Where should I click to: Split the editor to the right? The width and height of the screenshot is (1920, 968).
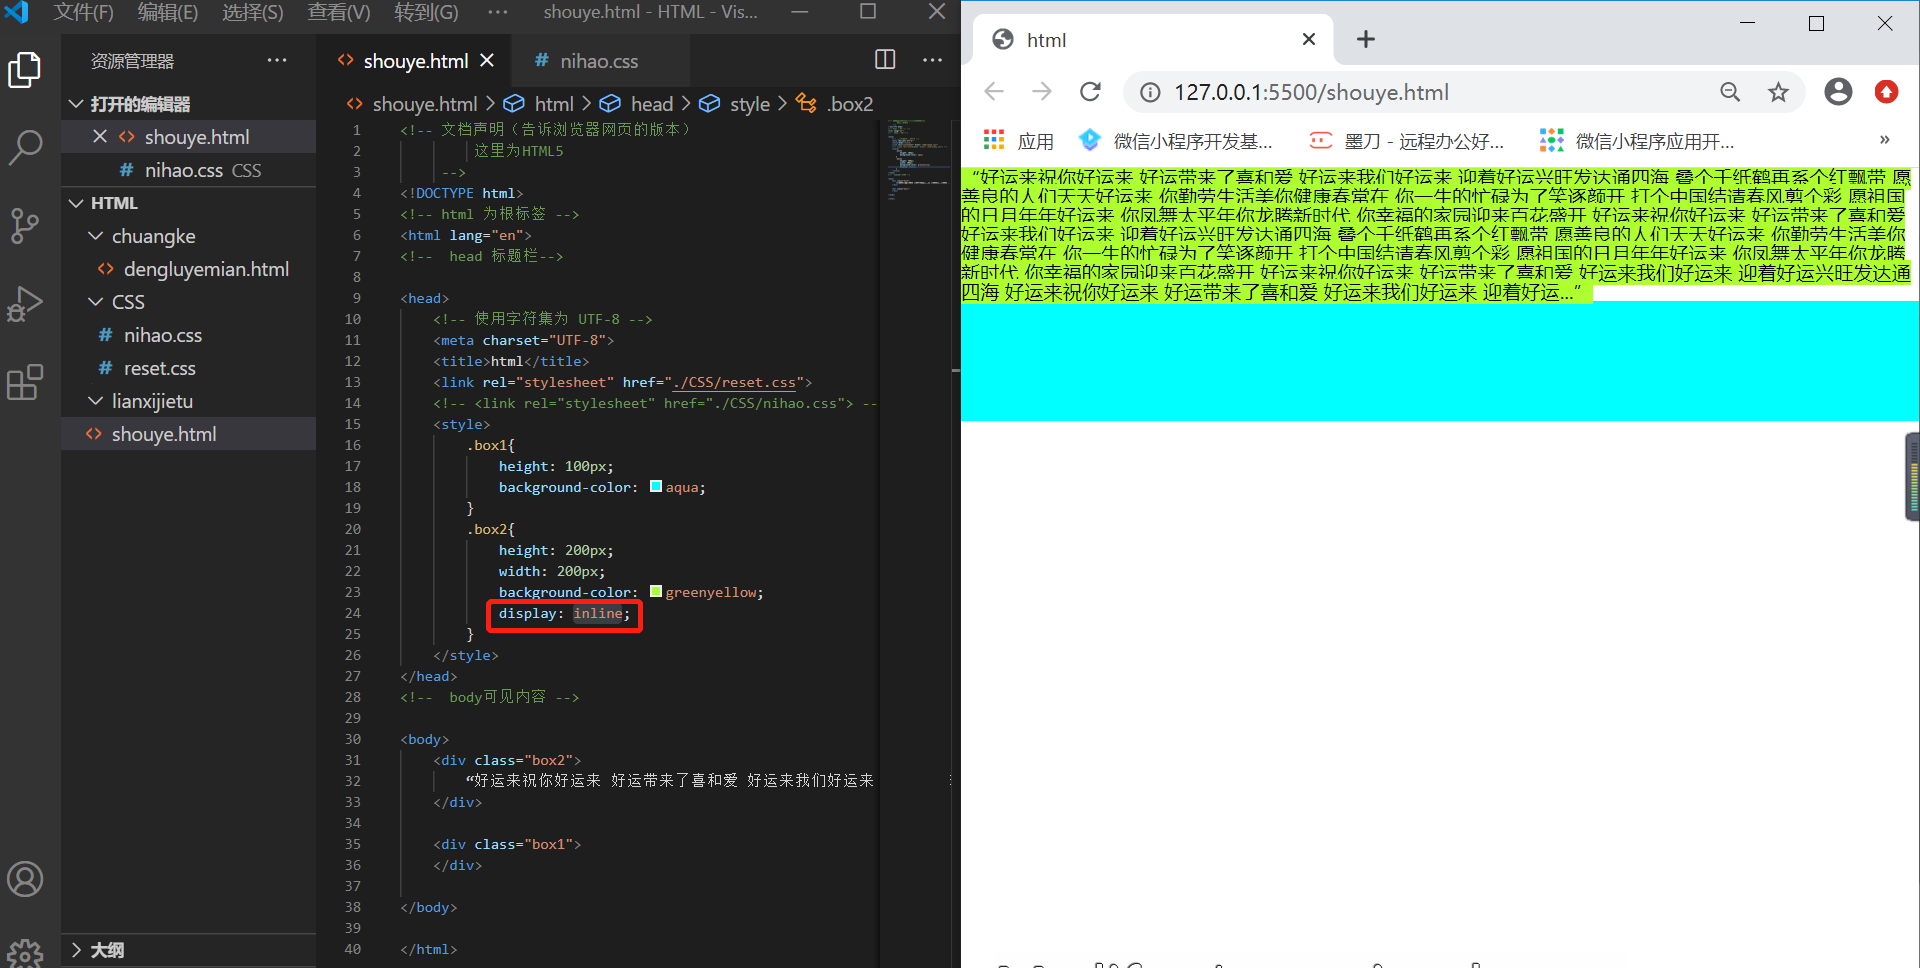pyautogui.click(x=885, y=60)
